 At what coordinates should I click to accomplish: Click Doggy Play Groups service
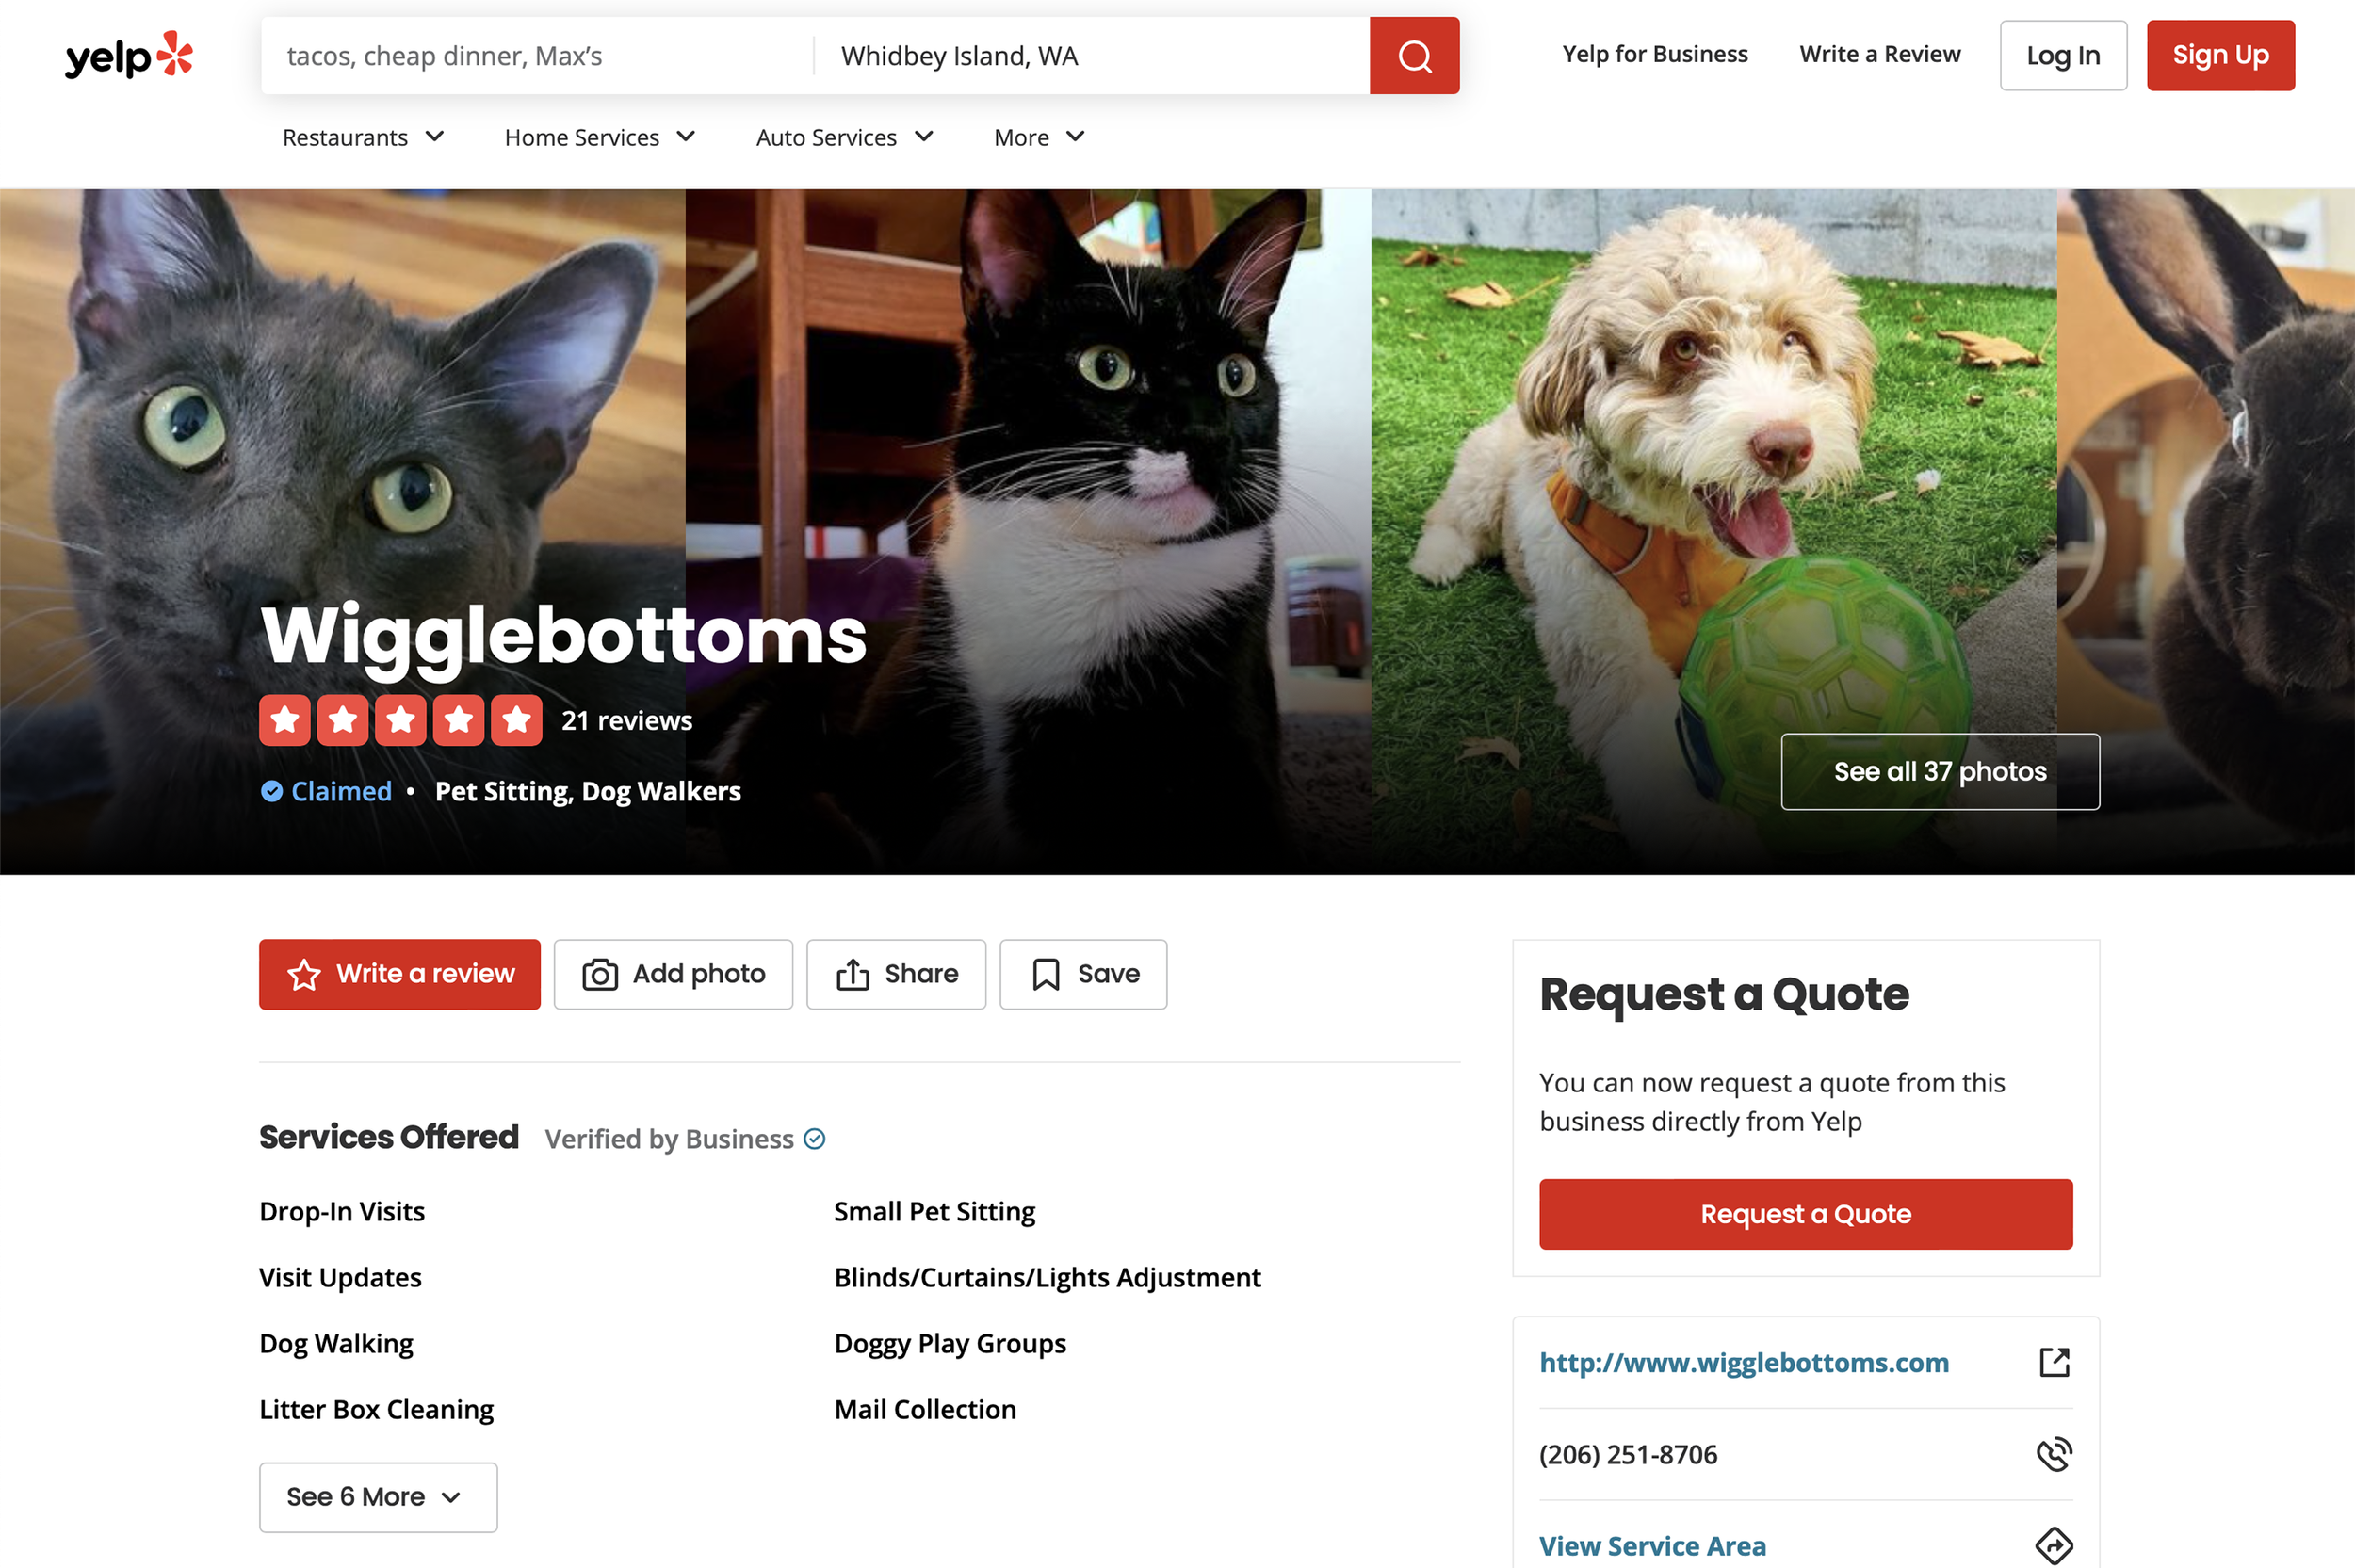[x=950, y=1343]
